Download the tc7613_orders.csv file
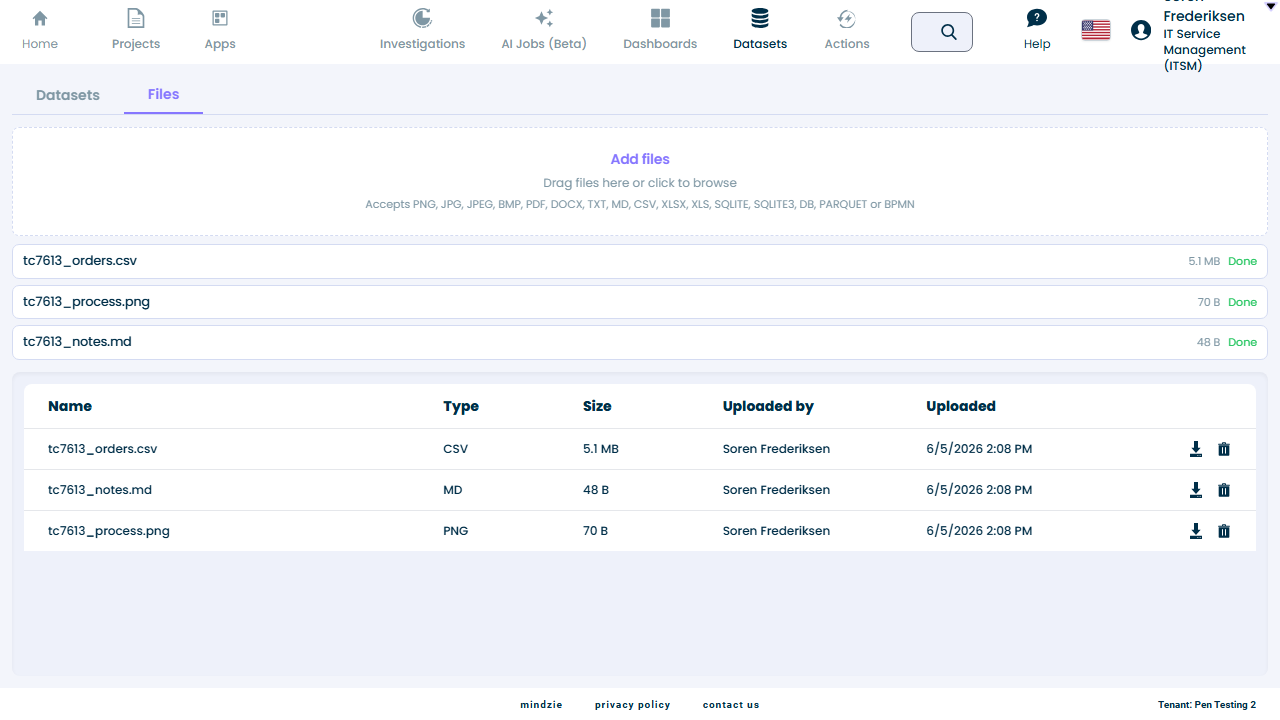This screenshot has width=1280, height=720. tap(1195, 449)
